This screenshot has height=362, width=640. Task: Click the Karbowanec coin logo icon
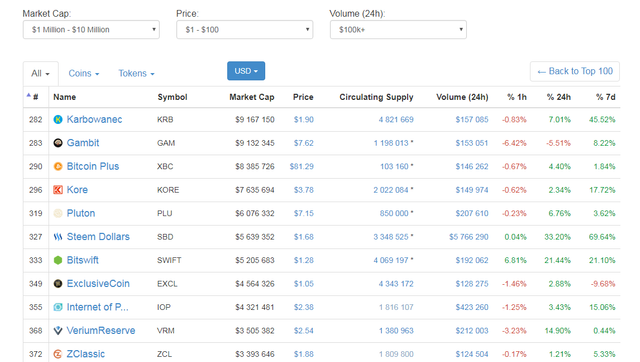coord(58,120)
